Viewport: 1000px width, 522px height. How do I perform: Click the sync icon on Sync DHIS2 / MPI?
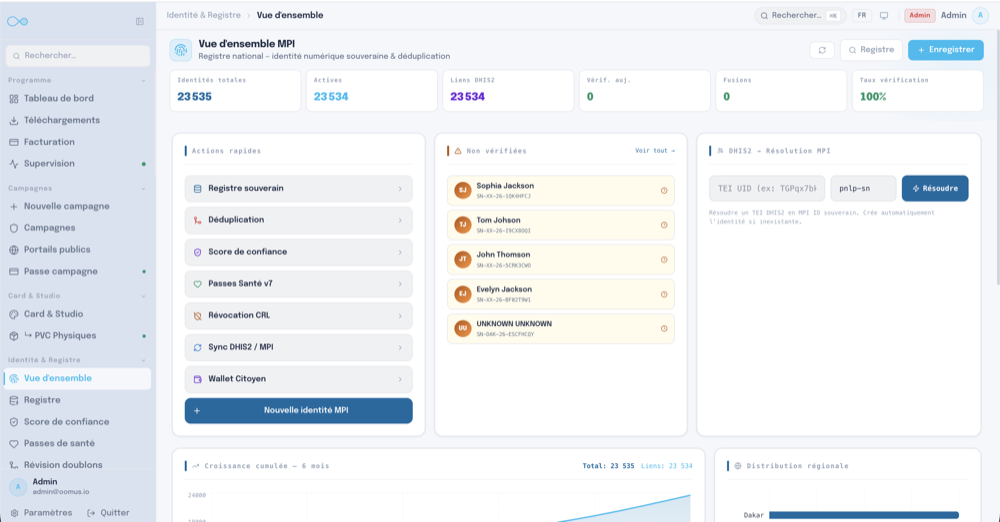[197, 348]
